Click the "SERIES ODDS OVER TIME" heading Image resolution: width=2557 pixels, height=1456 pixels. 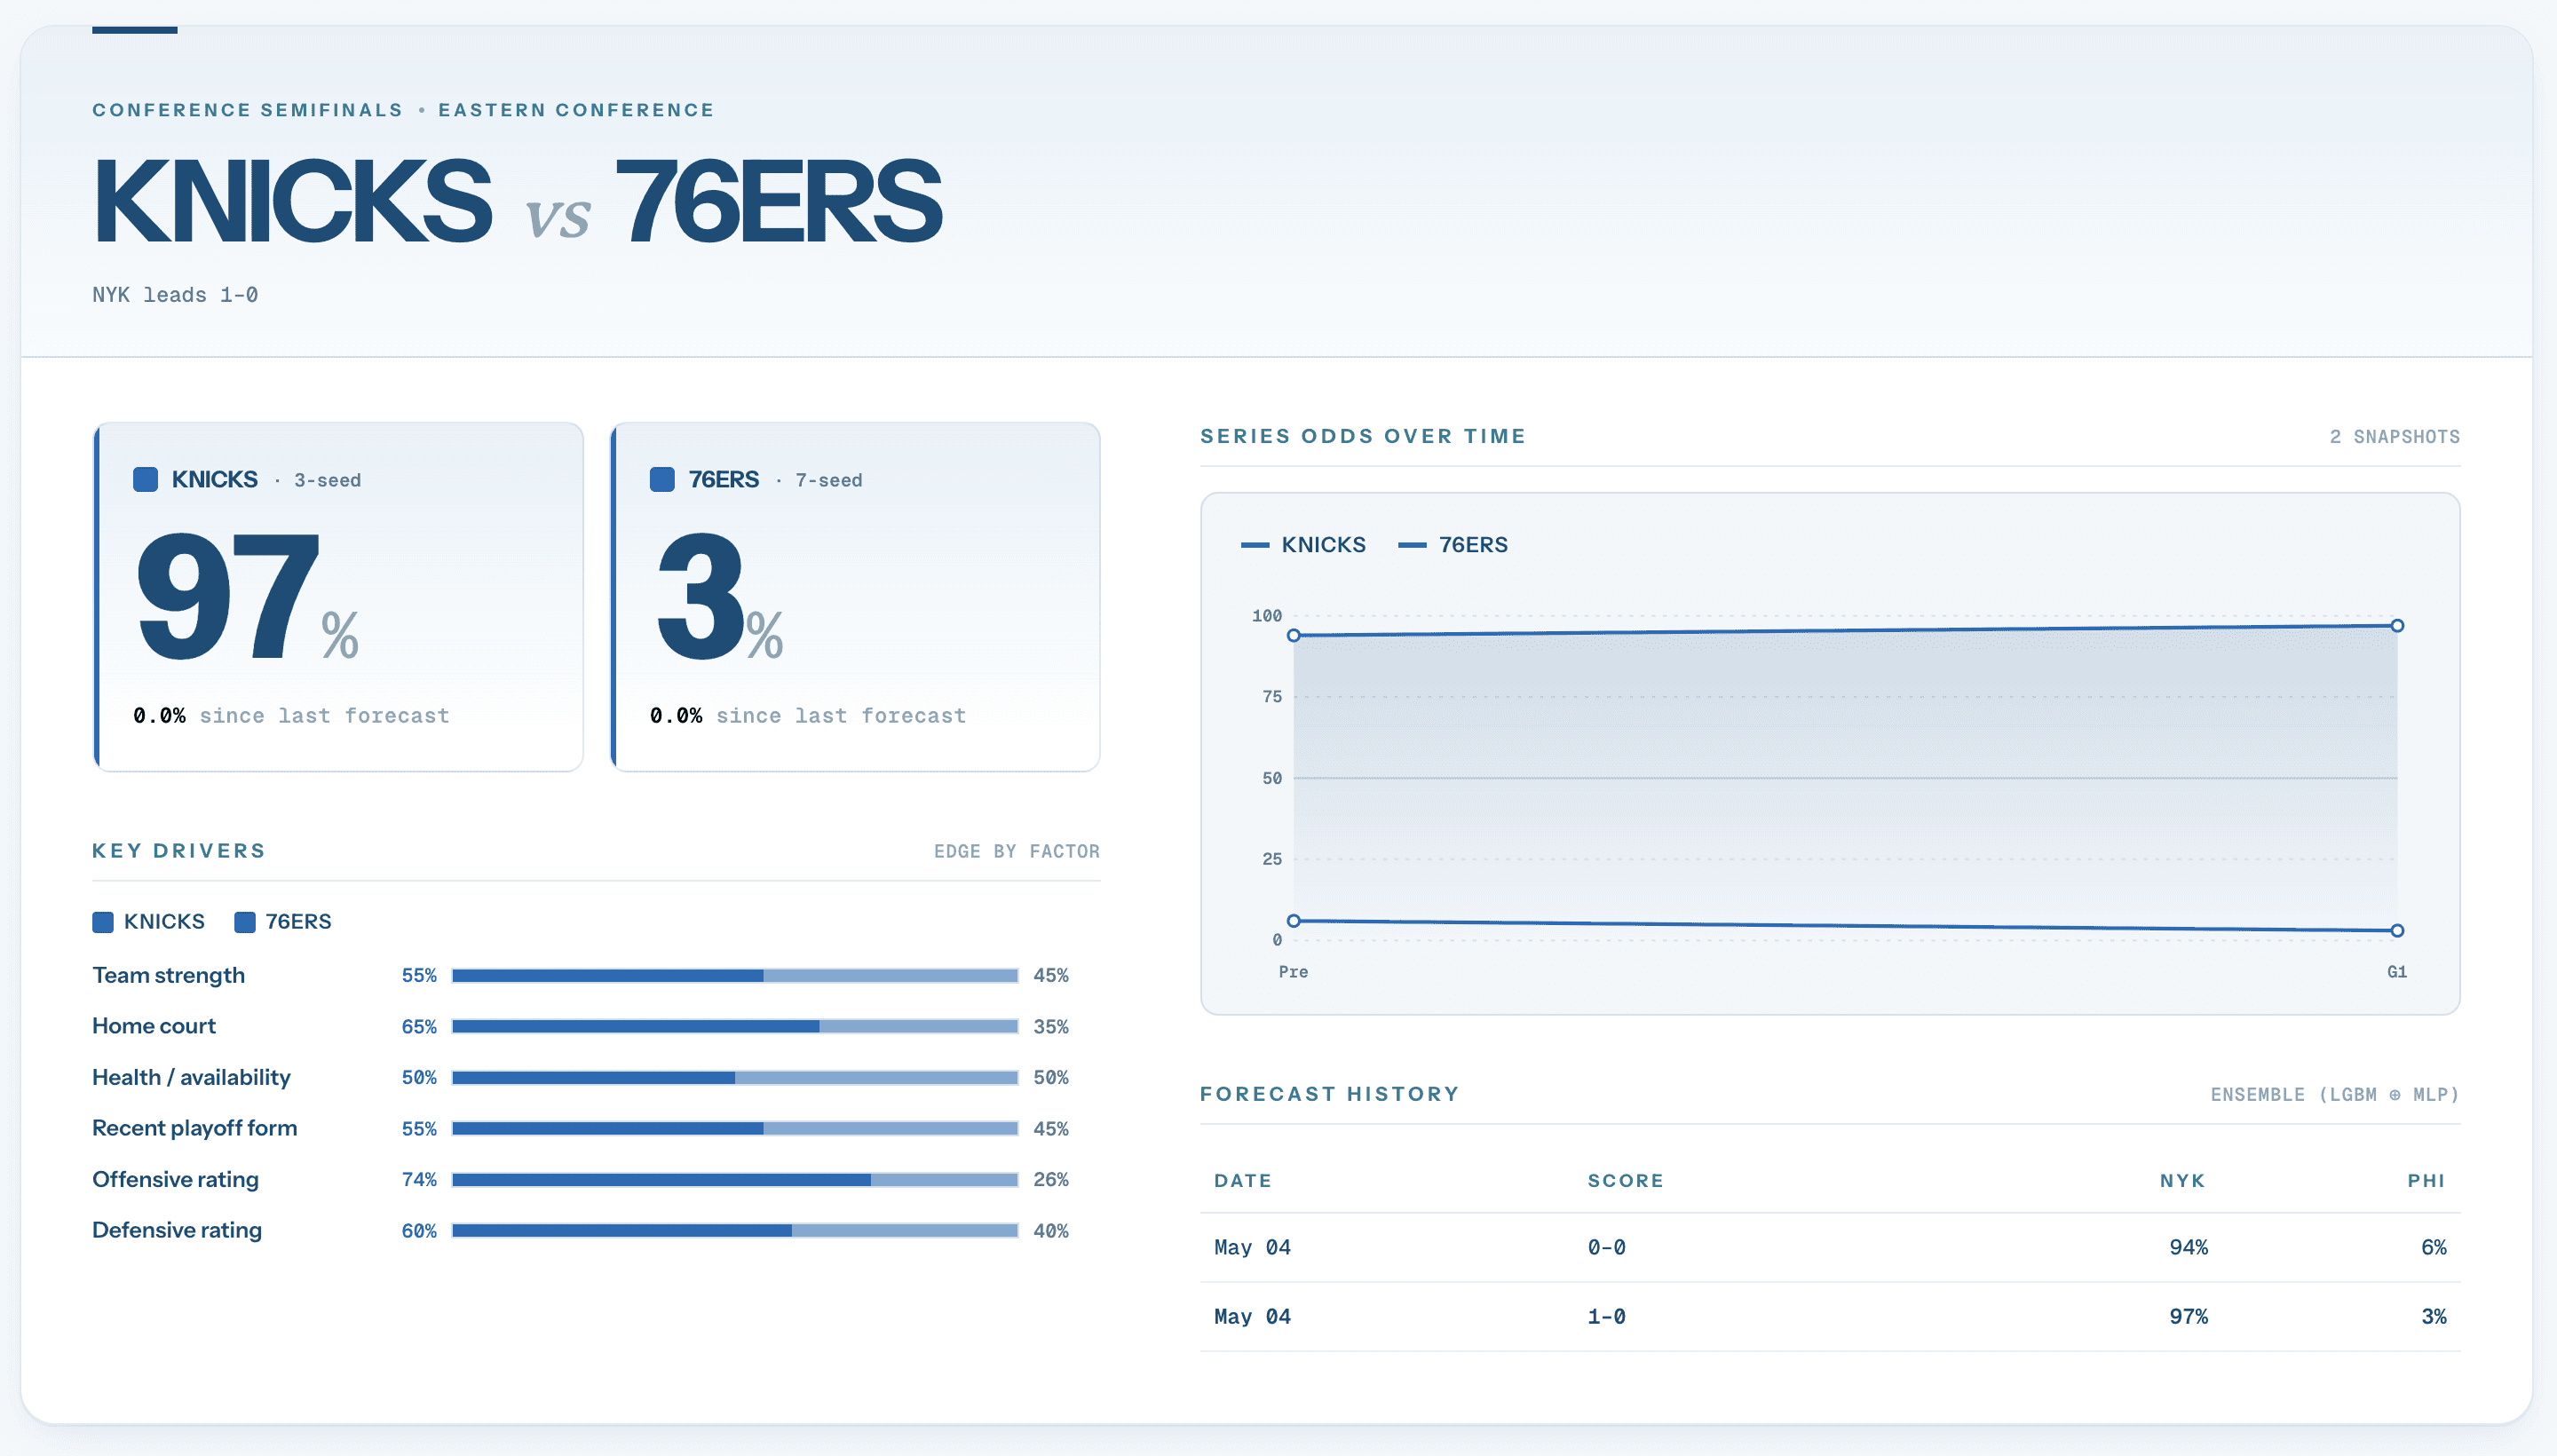click(1363, 436)
